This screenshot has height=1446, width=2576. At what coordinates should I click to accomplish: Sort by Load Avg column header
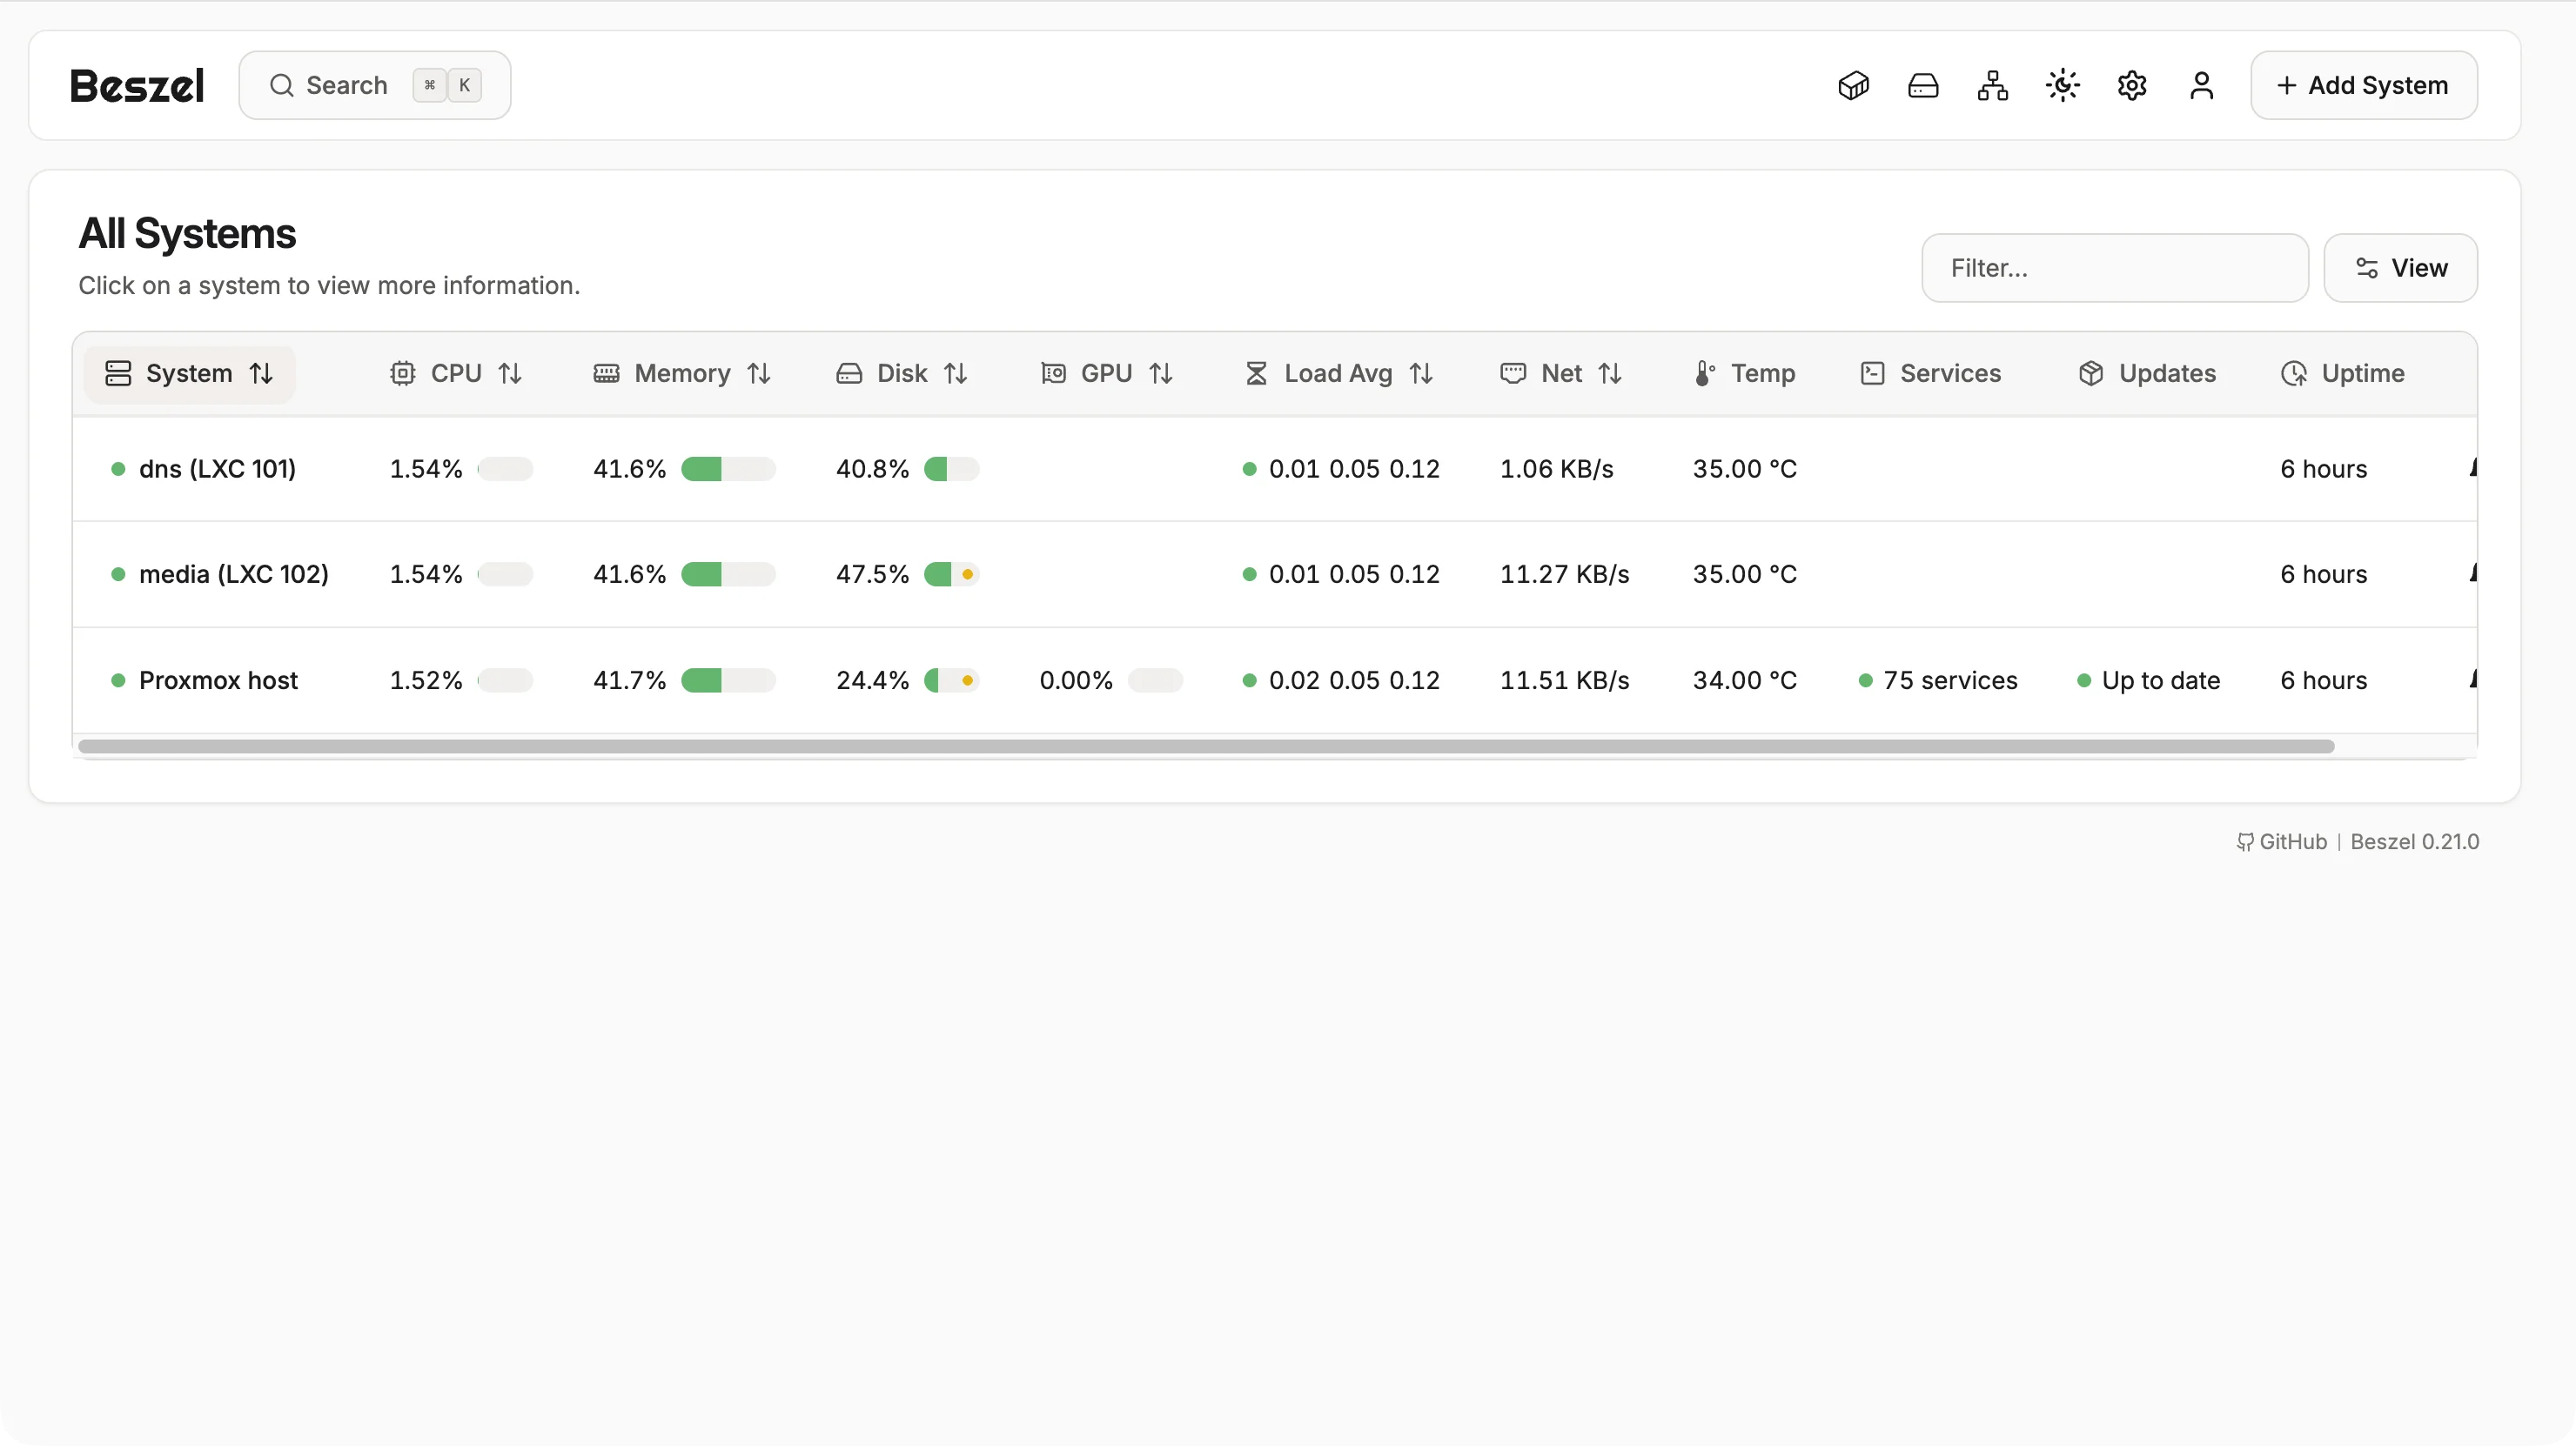(1338, 374)
